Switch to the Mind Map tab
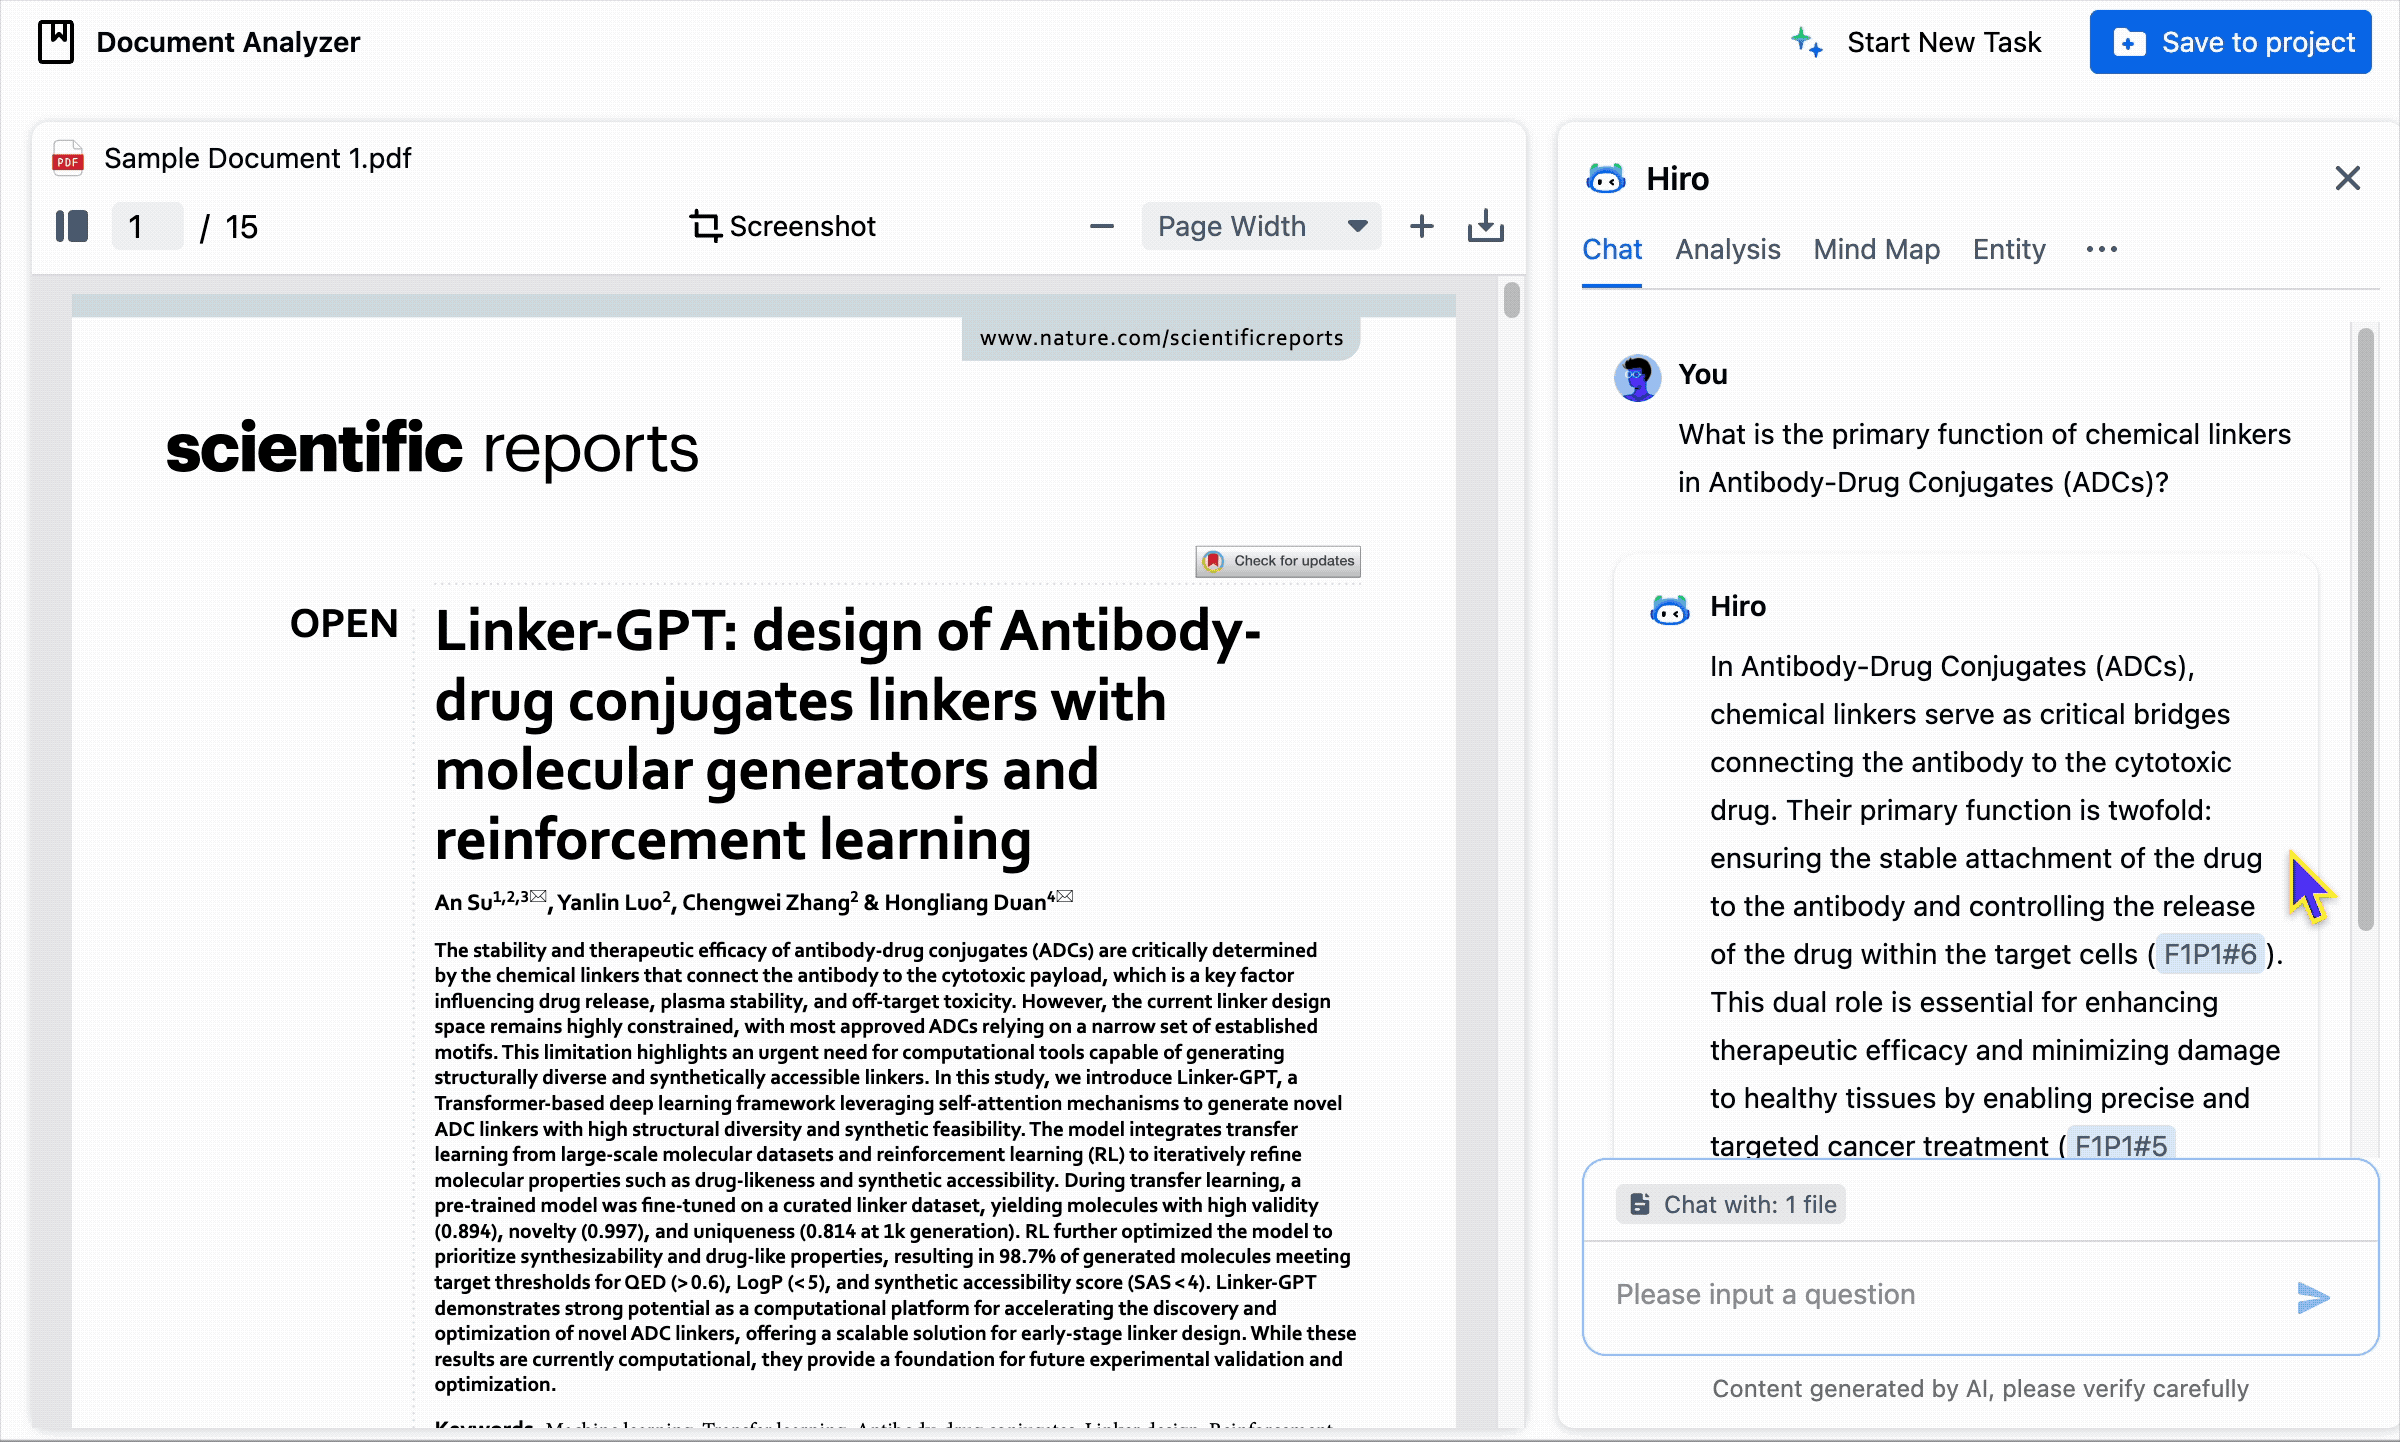 coord(1876,250)
